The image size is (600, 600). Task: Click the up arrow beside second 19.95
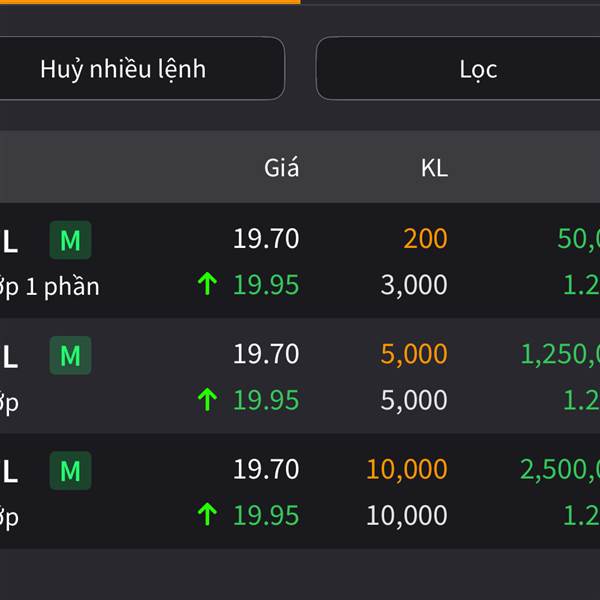click(207, 399)
